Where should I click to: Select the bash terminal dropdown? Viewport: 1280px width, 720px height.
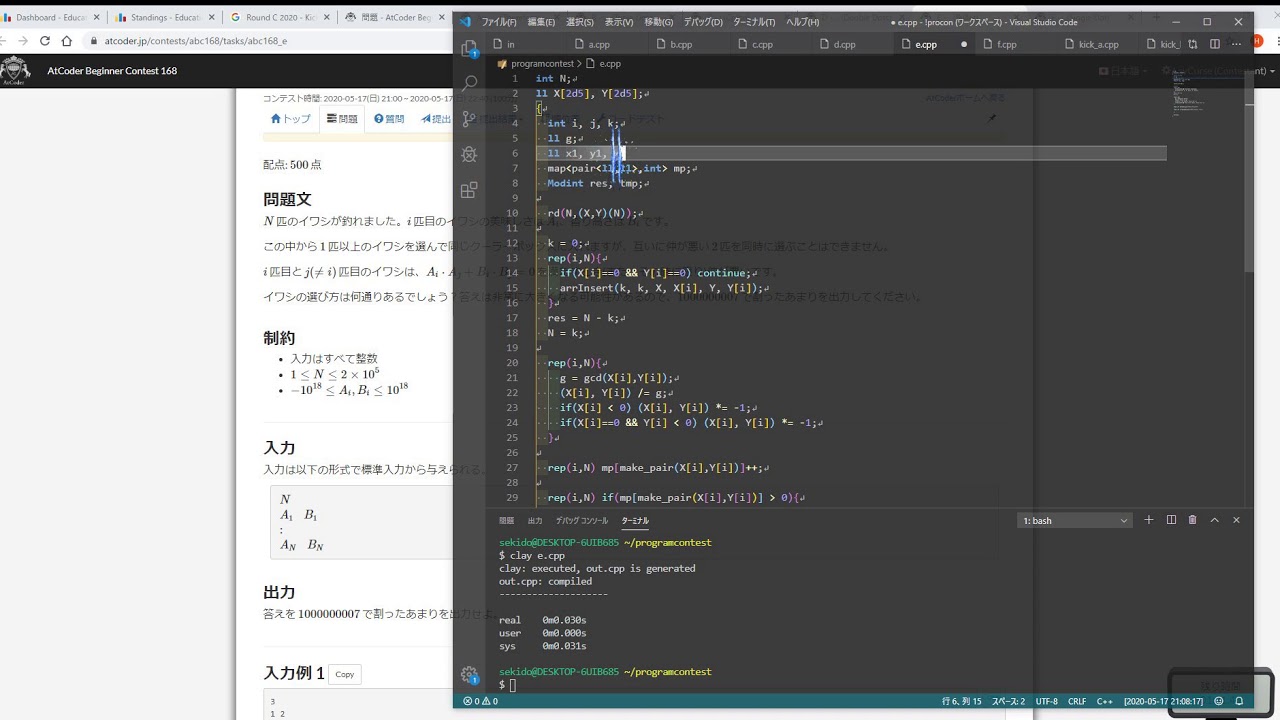click(x=1075, y=520)
